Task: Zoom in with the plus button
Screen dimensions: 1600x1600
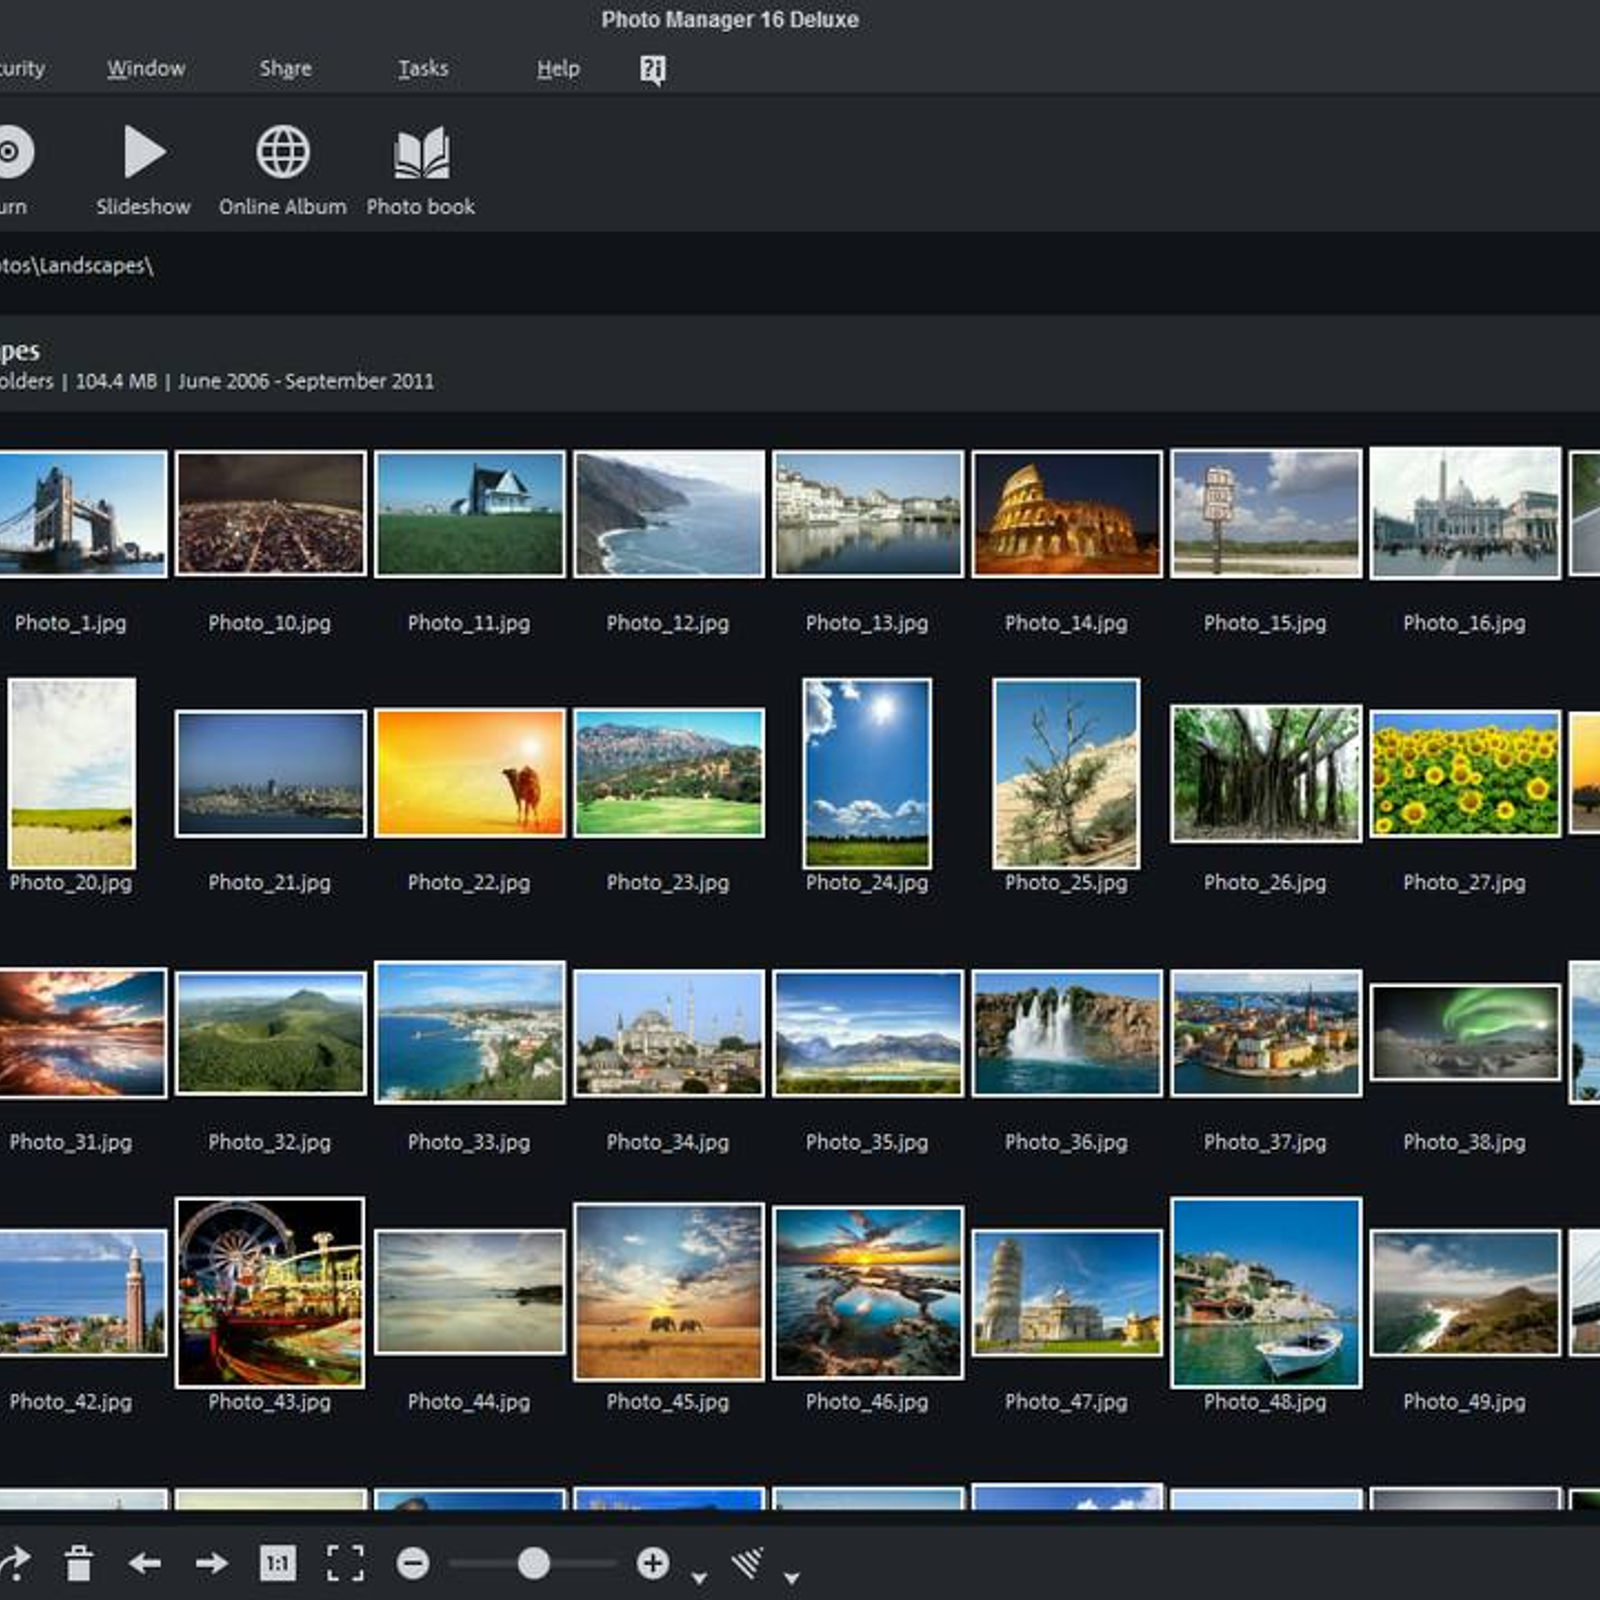Action: [653, 1563]
